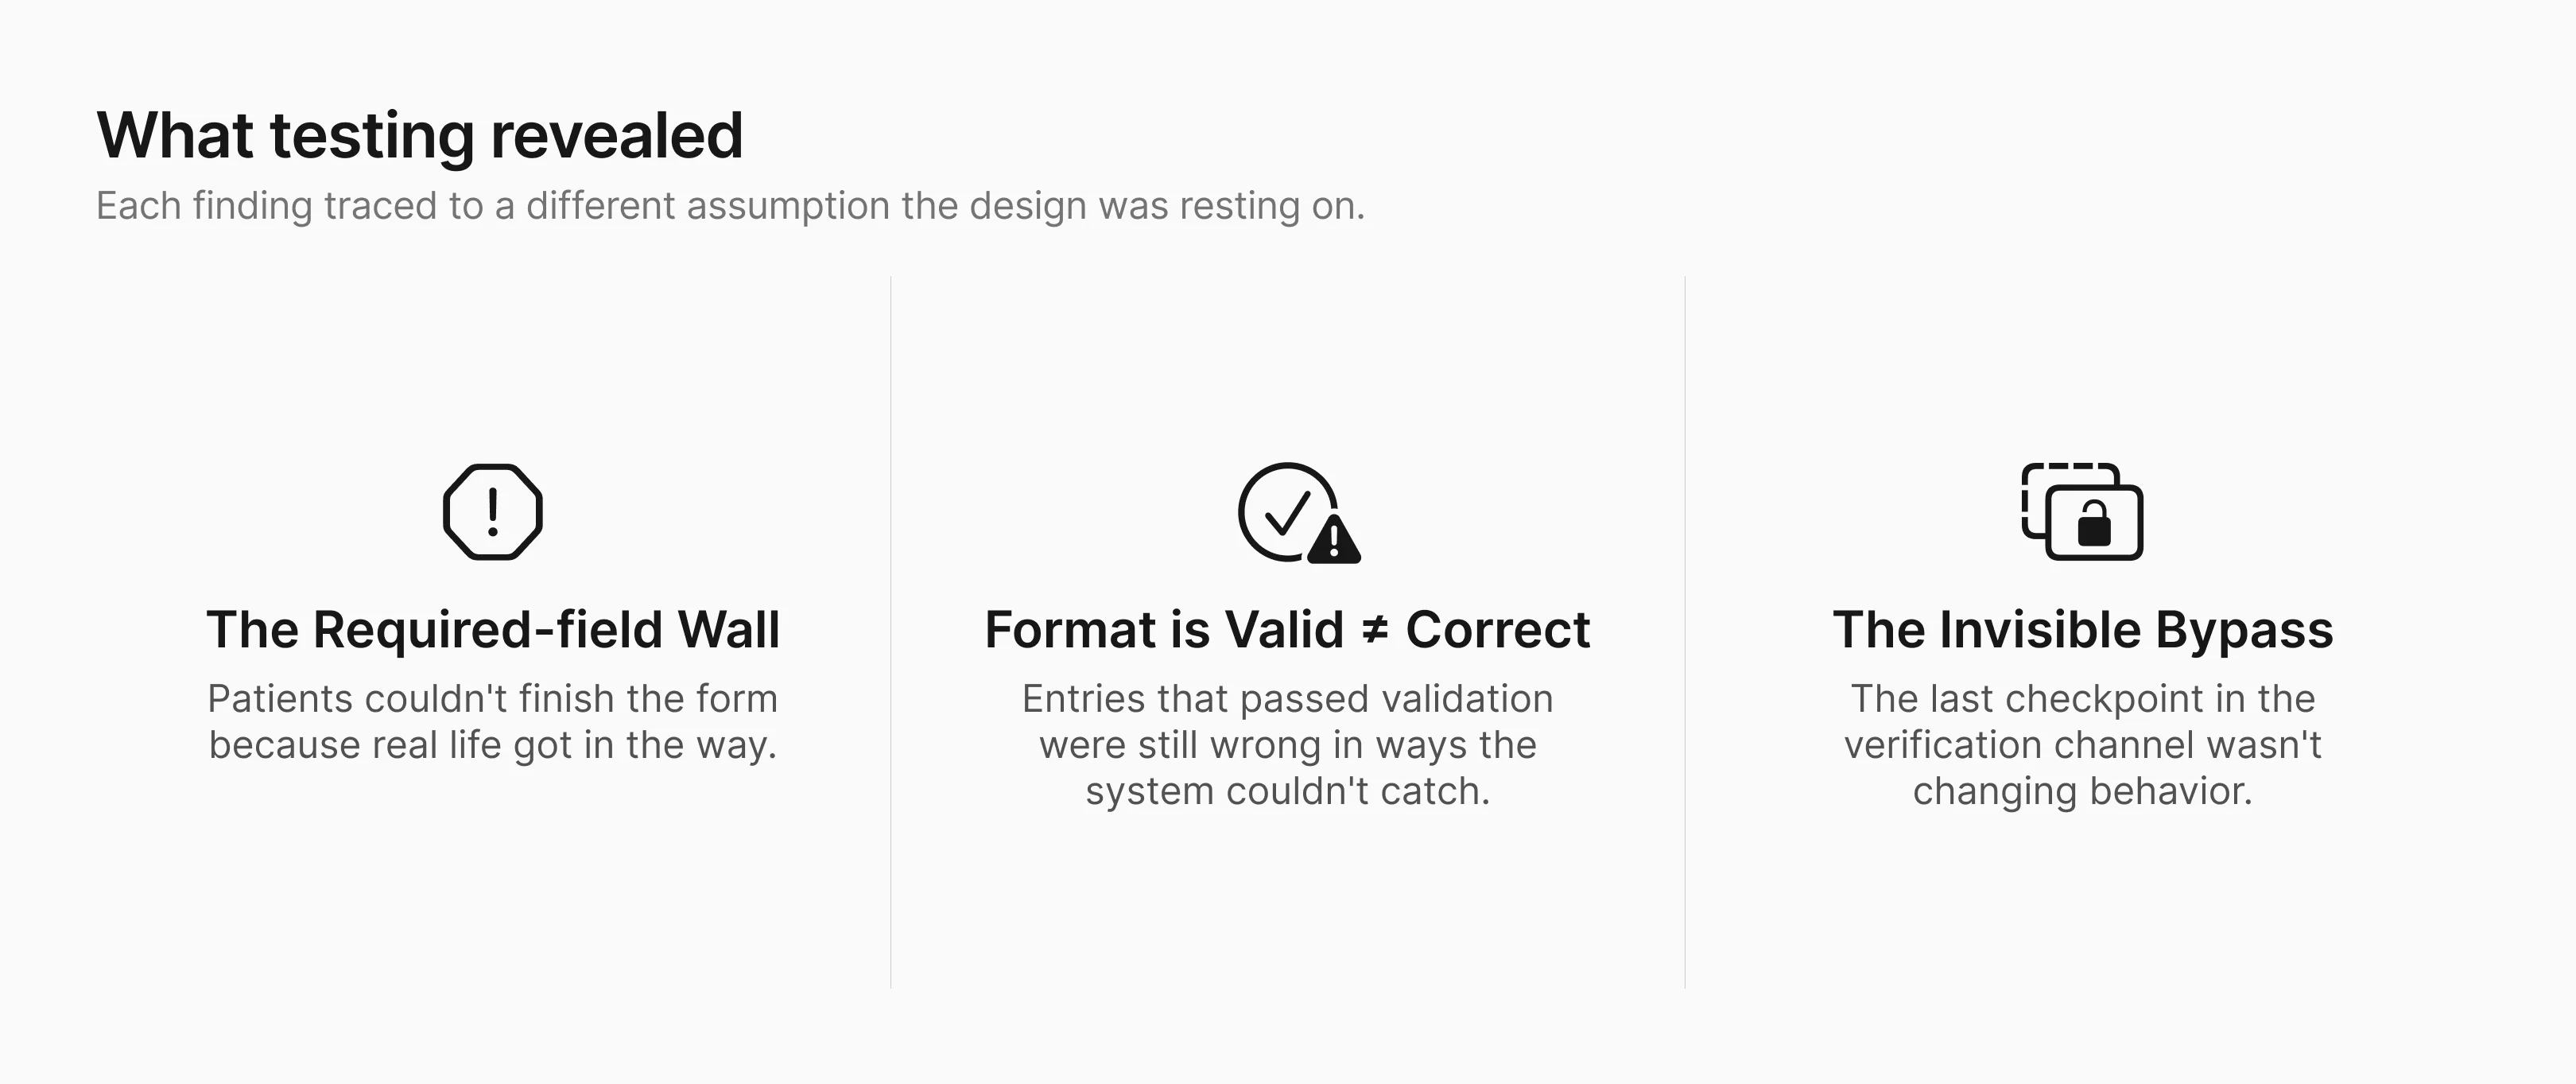Click the text about the last checkpoint
This screenshot has width=2576, height=1084.
[x=2083, y=744]
